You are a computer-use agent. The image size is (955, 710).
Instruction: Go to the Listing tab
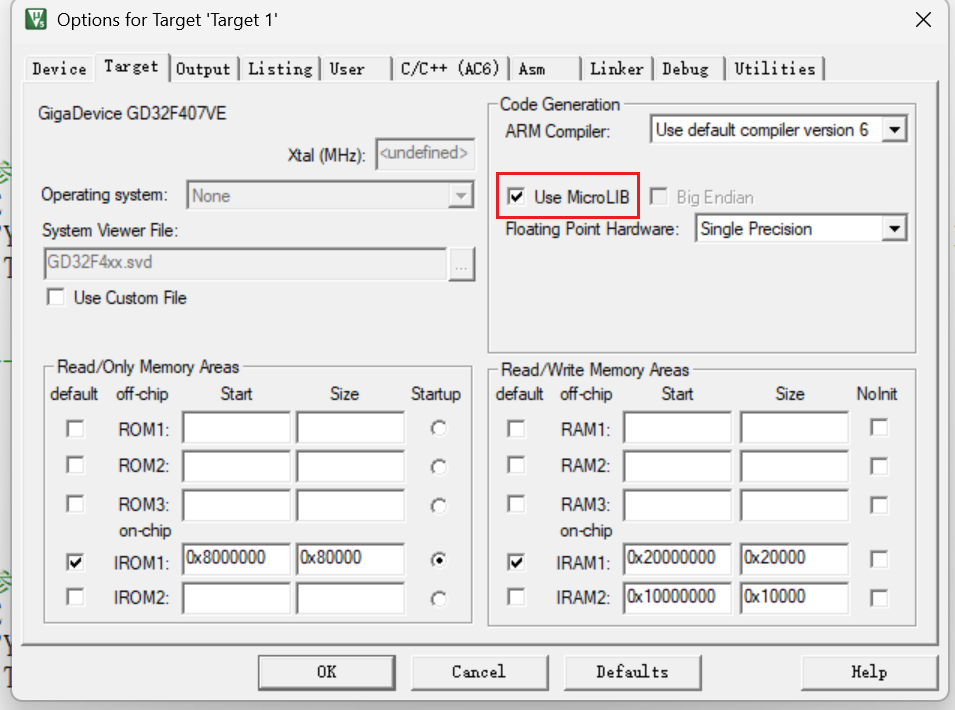click(280, 69)
